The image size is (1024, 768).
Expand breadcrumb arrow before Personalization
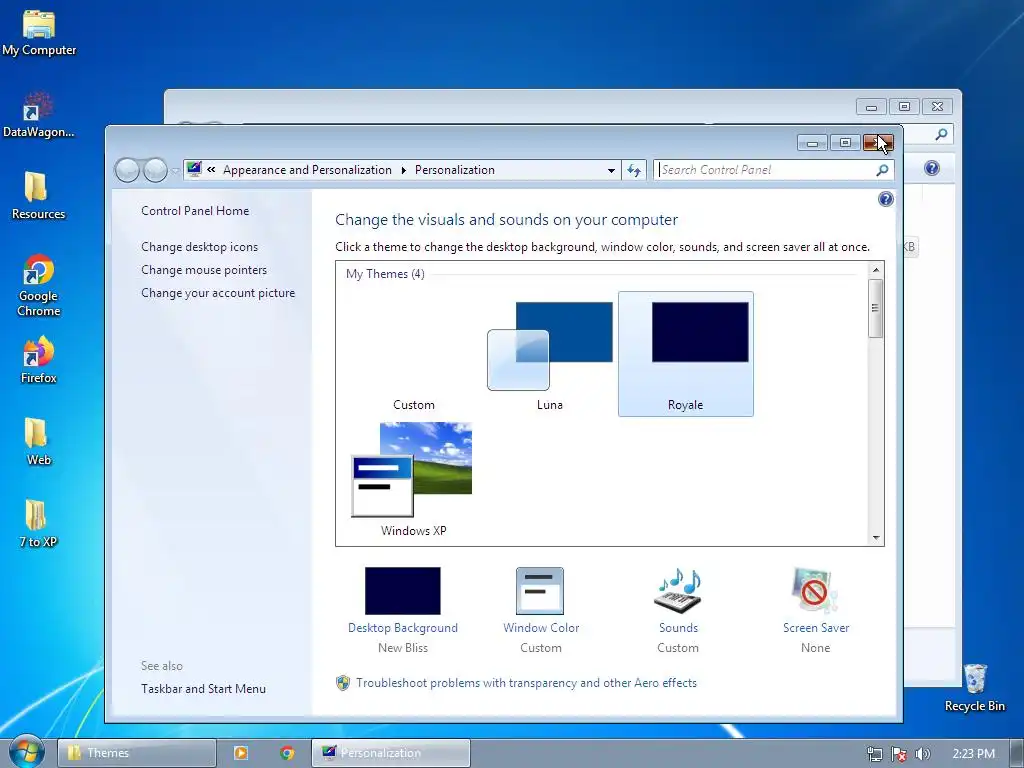pos(404,170)
